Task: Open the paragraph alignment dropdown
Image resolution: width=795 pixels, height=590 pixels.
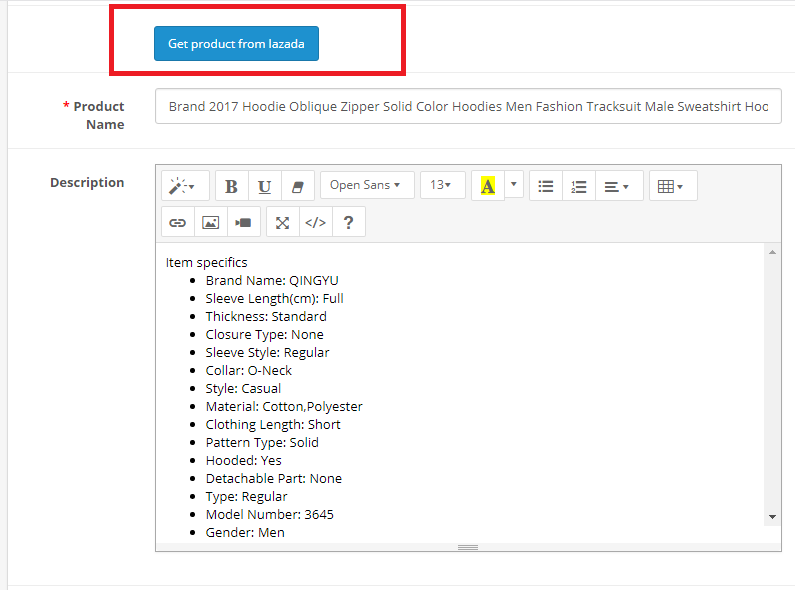Action: (619, 186)
